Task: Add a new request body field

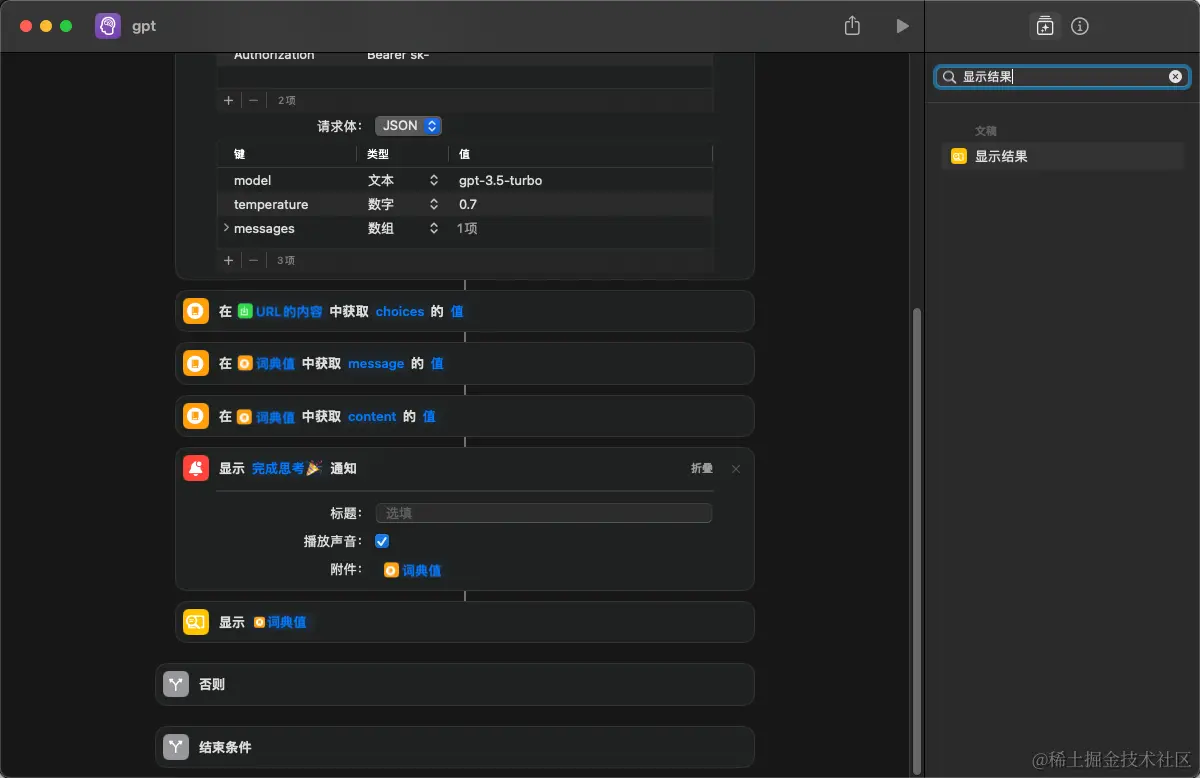Action: coord(228,260)
